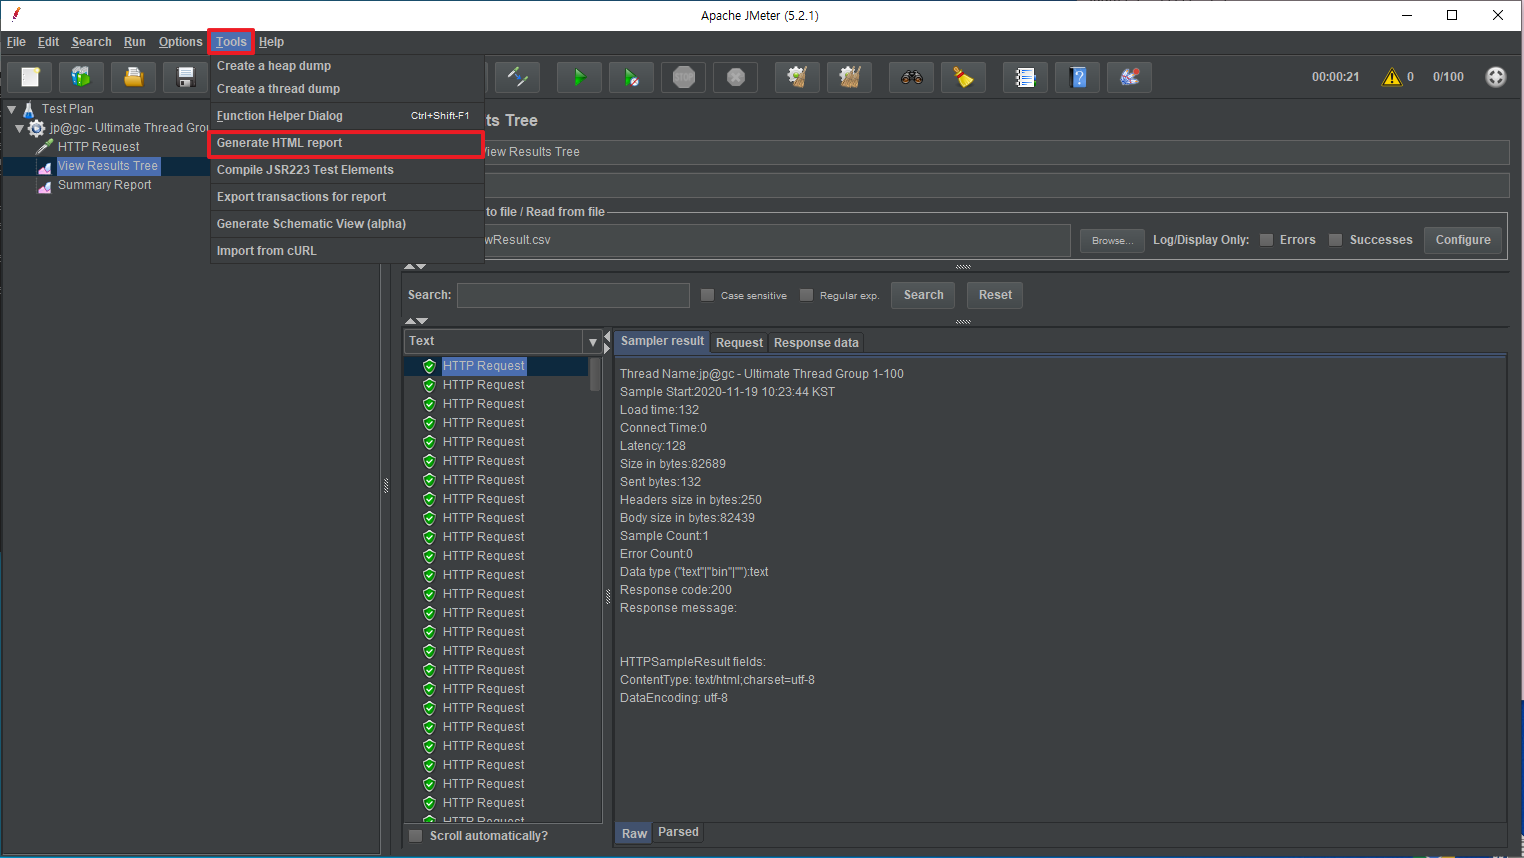Screen dimensions: 1524x858
Task: Click the Configure button
Action: click(1463, 240)
